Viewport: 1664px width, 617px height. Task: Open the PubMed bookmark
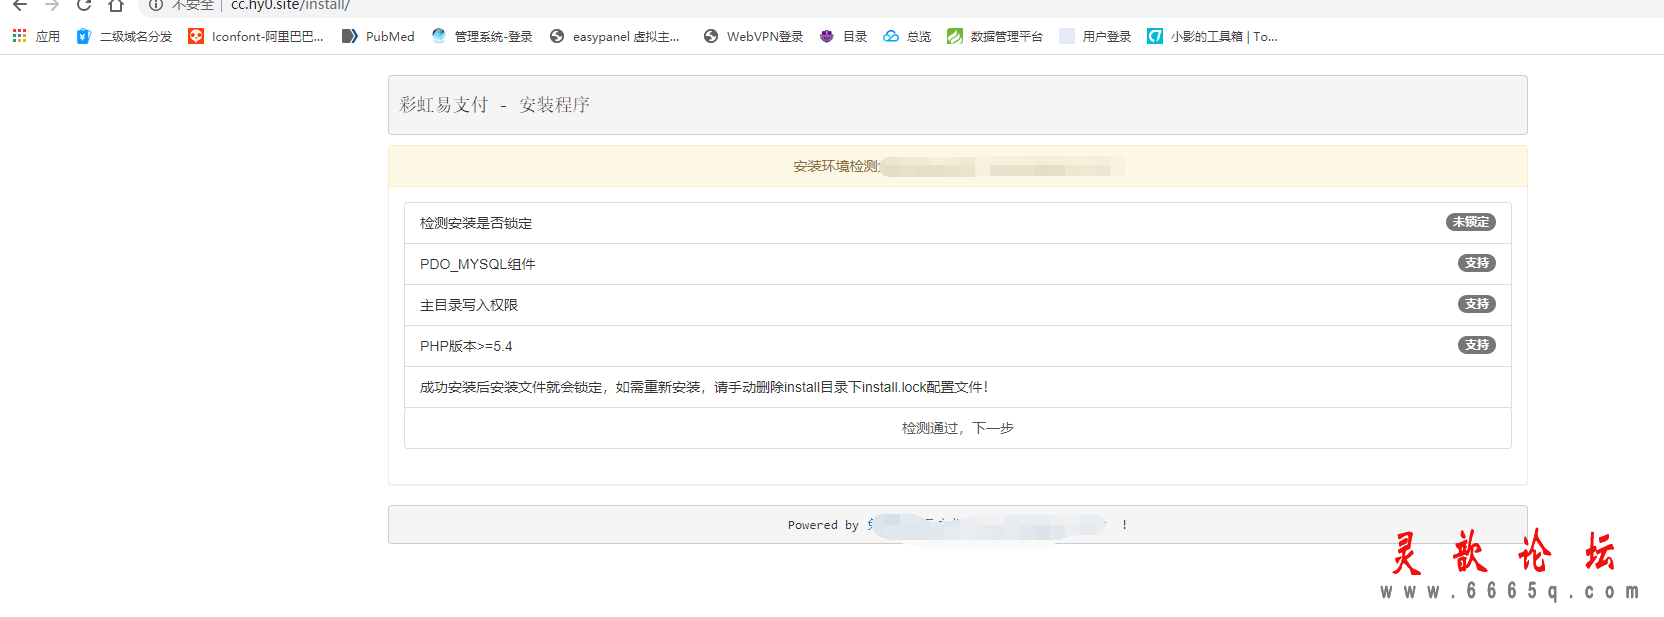(x=378, y=36)
